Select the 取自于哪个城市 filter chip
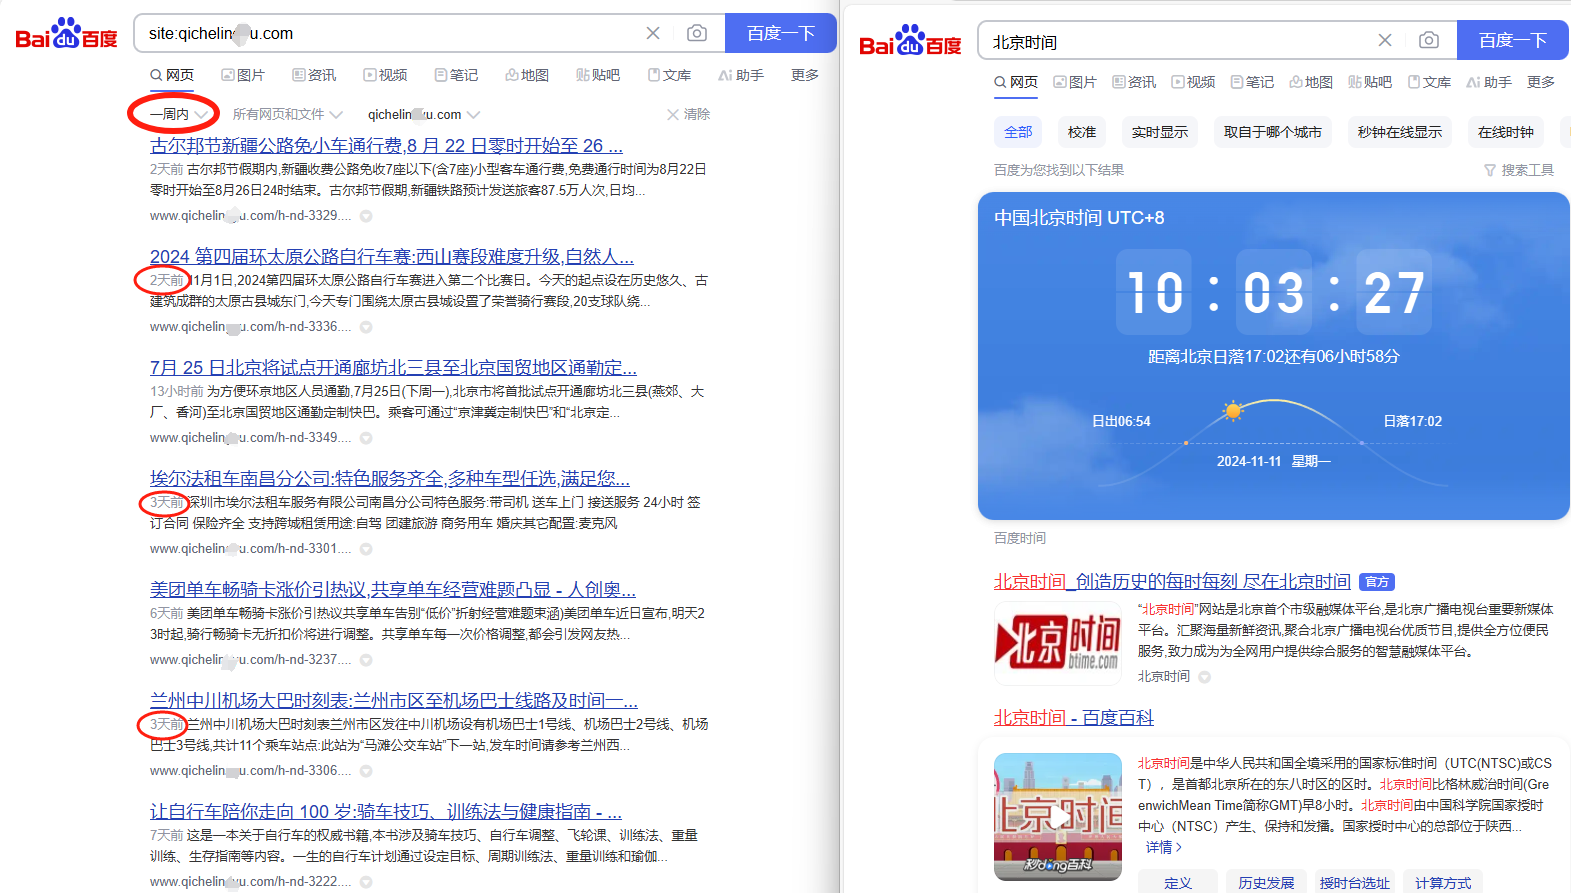The width and height of the screenshot is (1571, 893). [x=1273, y=132]
